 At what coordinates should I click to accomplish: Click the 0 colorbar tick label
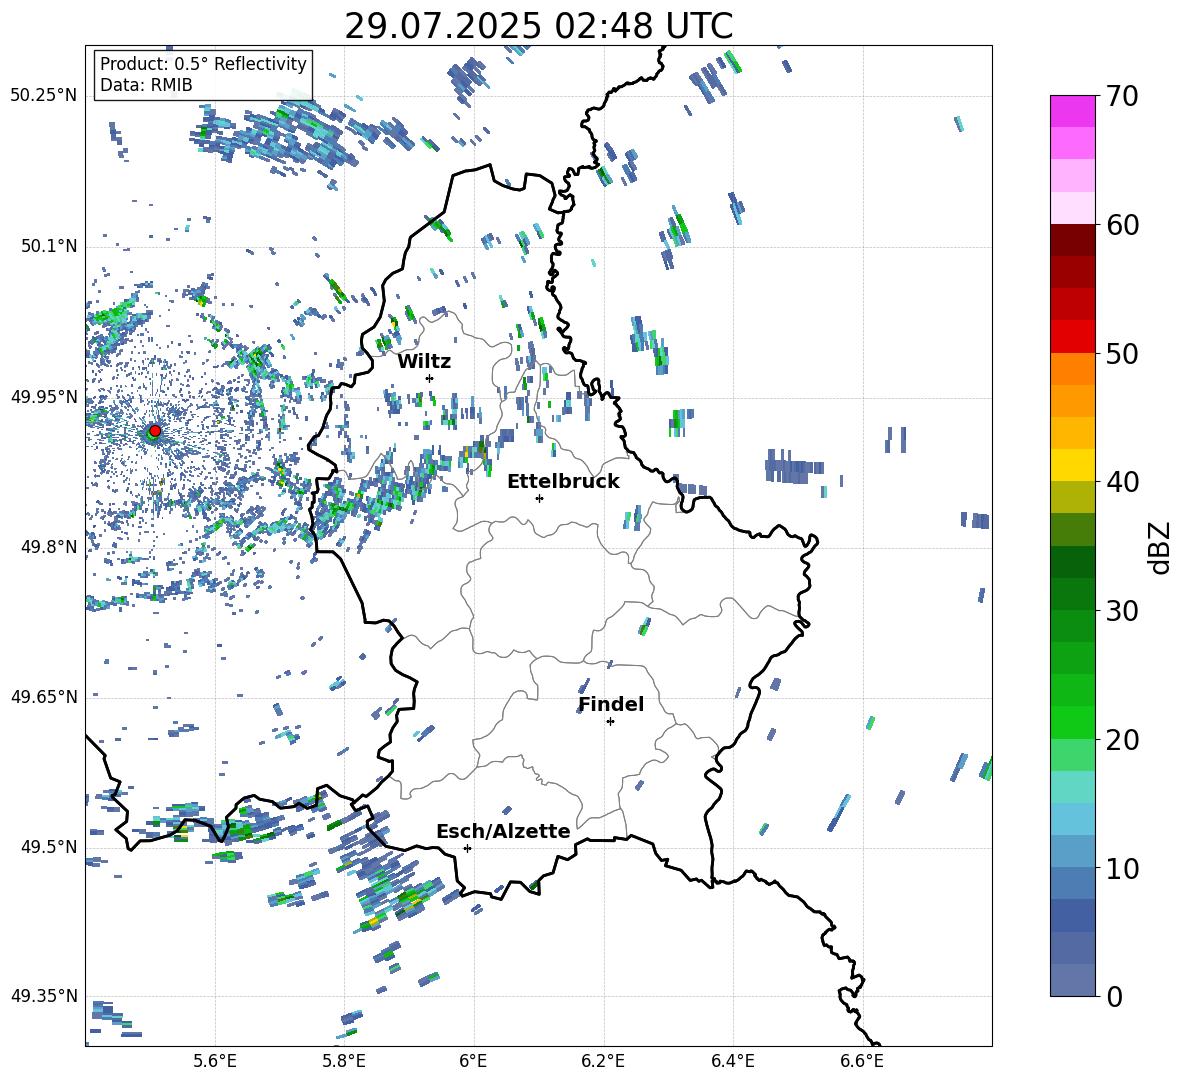pos(1114,996)
